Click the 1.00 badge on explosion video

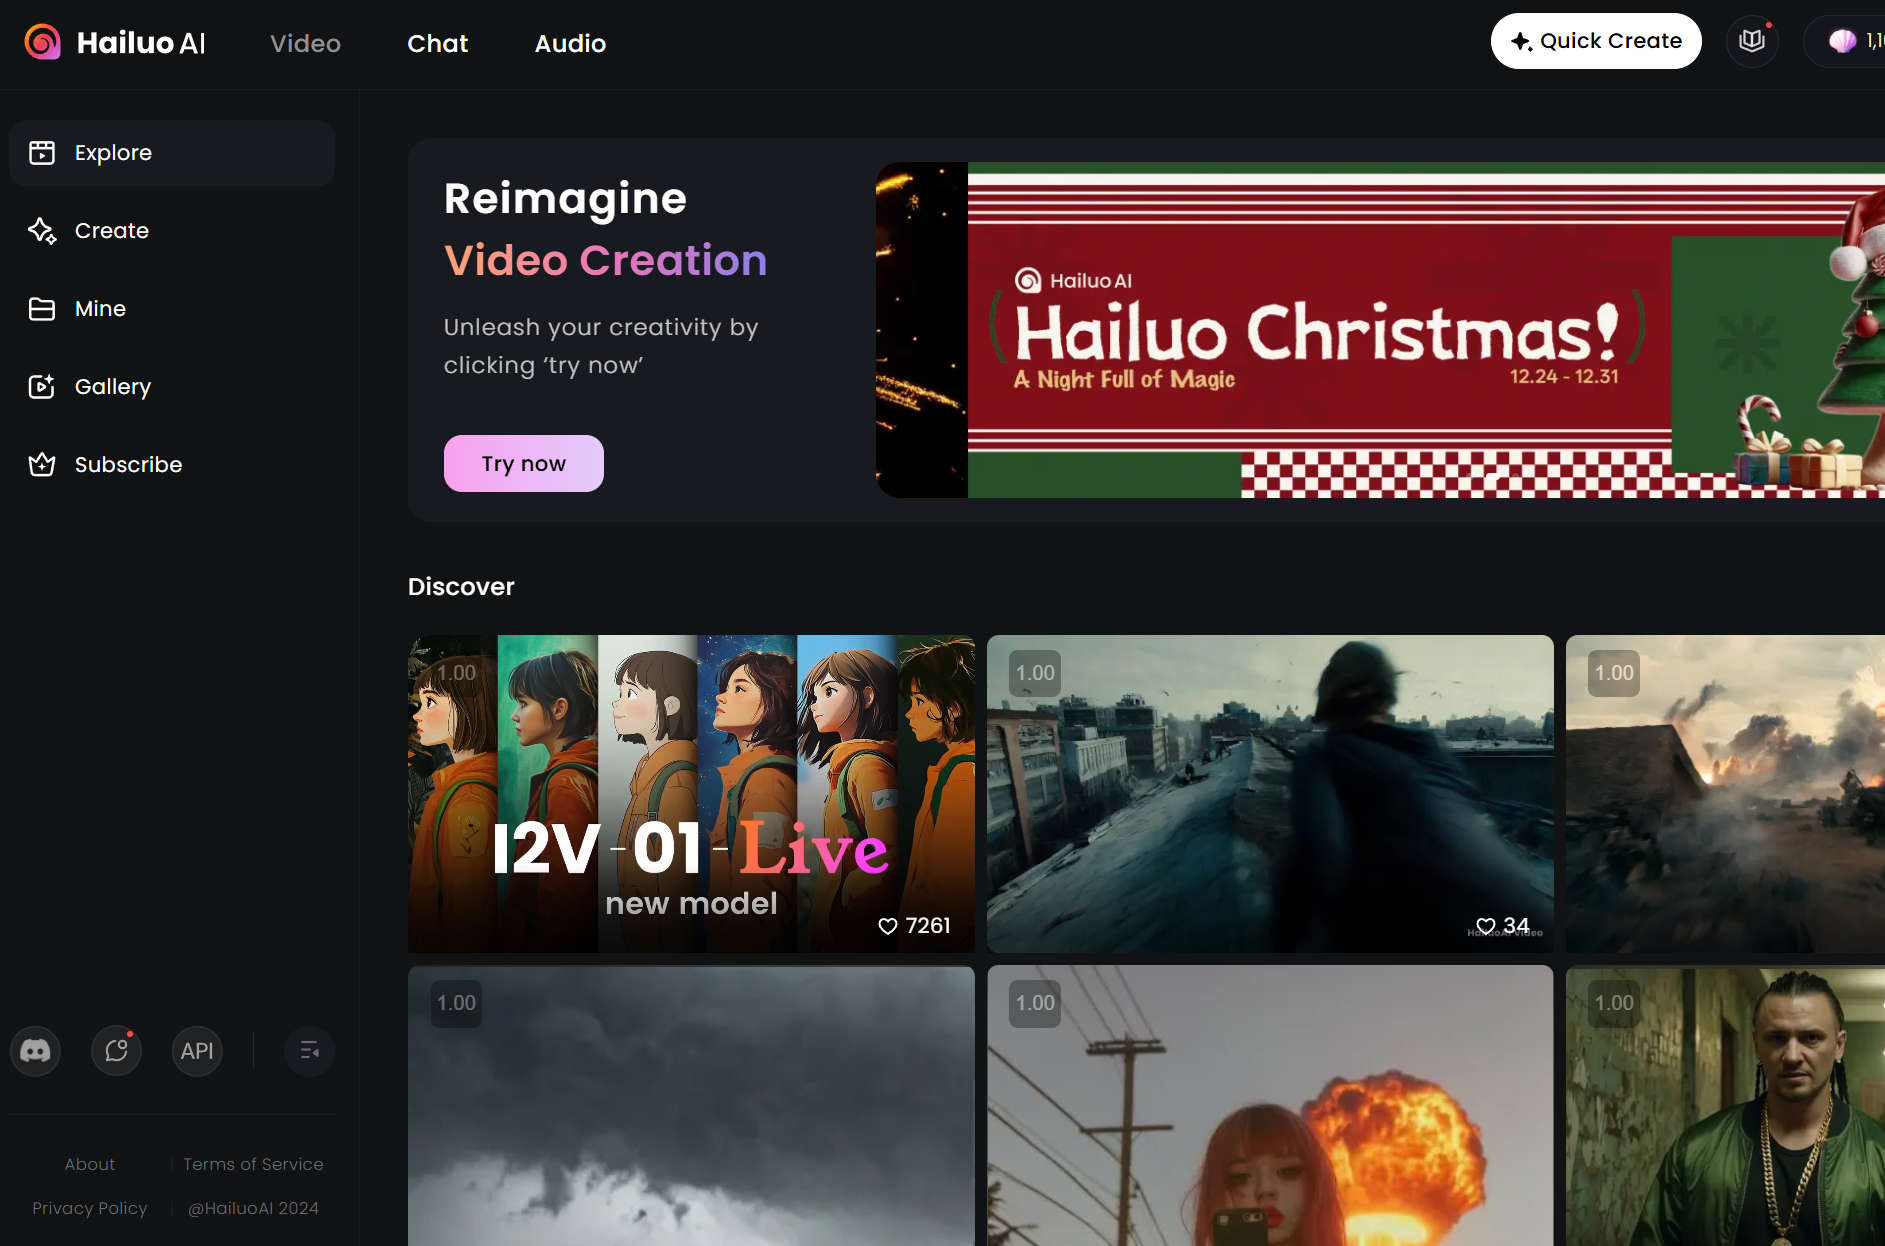pos(1036,1003)
